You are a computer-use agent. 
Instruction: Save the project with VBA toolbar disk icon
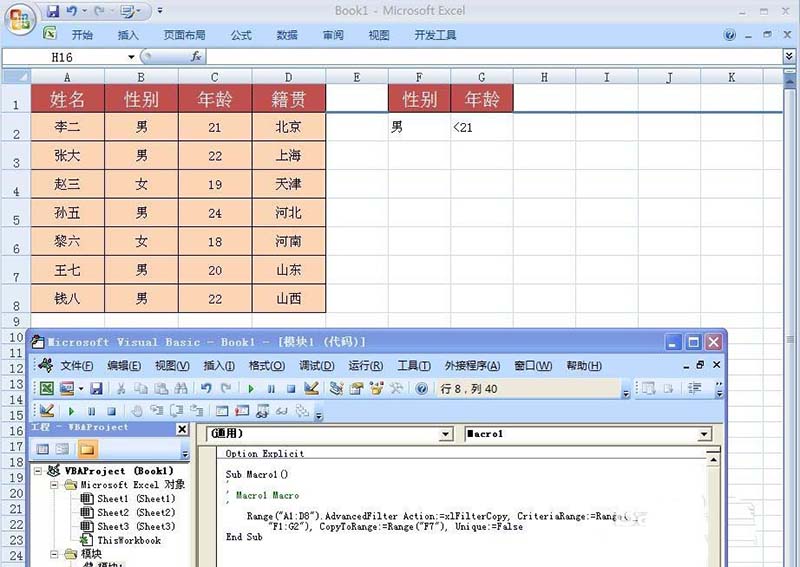pyautogui.click(x=96, y=389)
